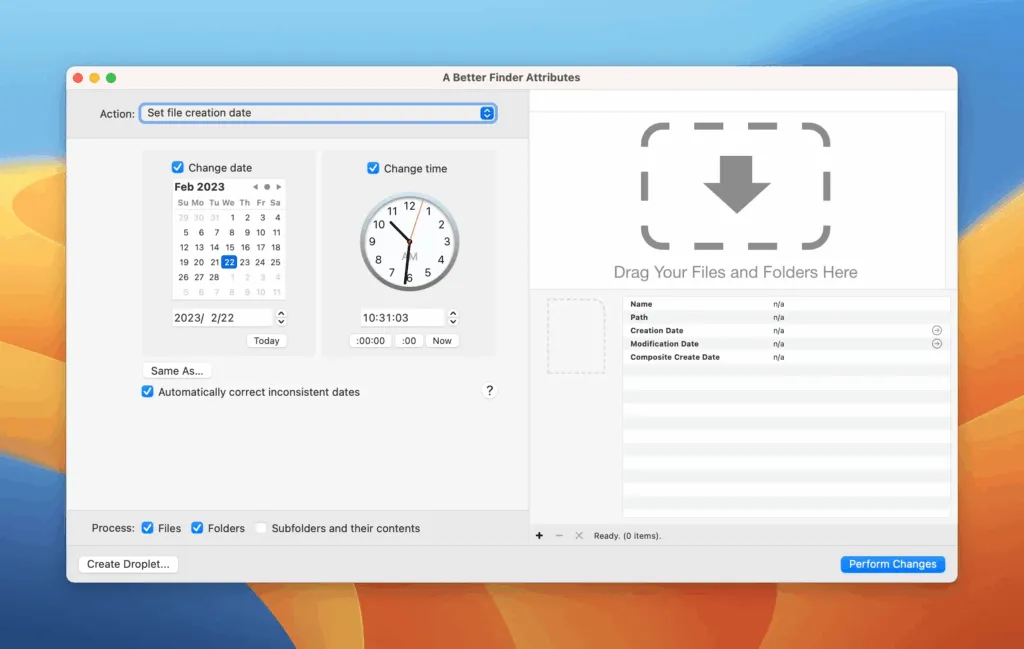Click the calendar previous month arrow

point(255,187)
